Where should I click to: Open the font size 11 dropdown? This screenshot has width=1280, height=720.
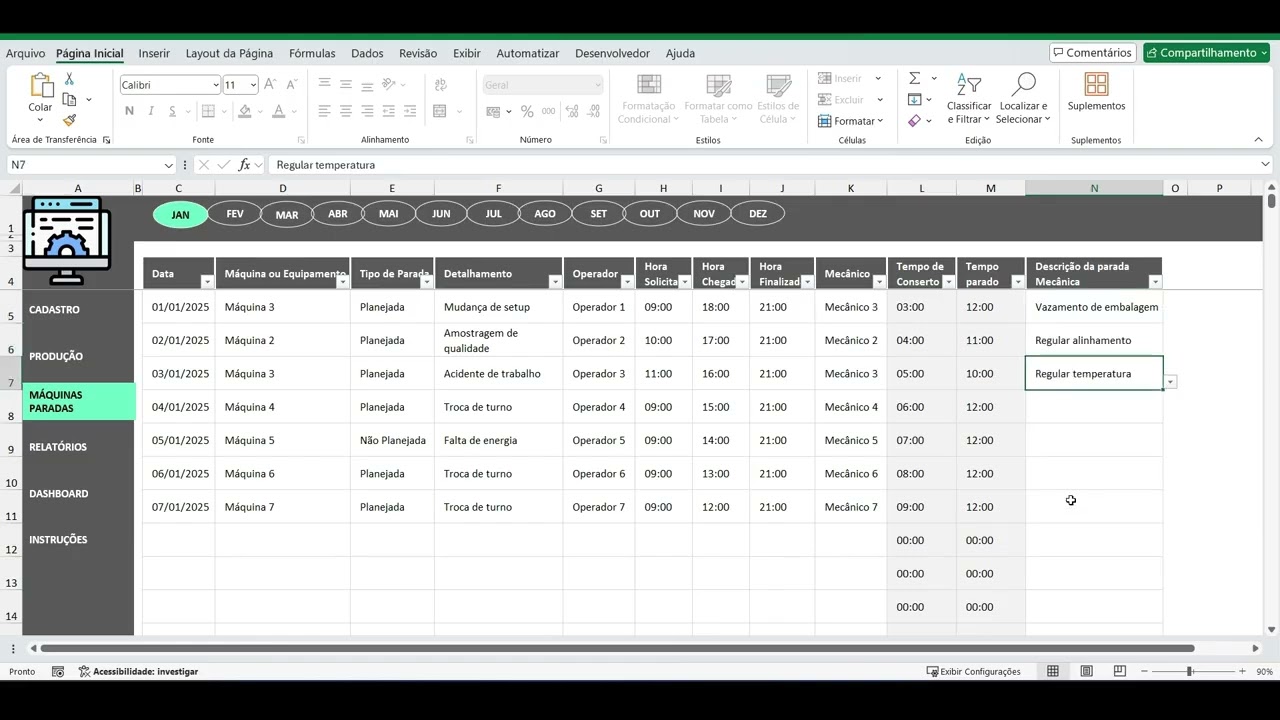(253, 85)
